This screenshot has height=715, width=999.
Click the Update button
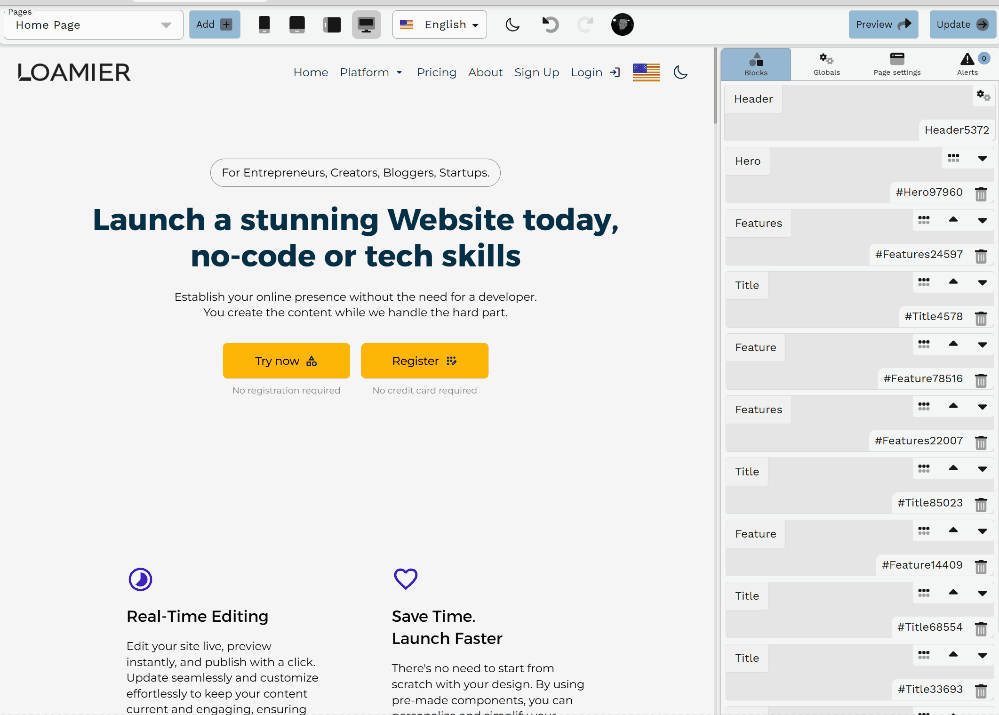tap(963, 25)
